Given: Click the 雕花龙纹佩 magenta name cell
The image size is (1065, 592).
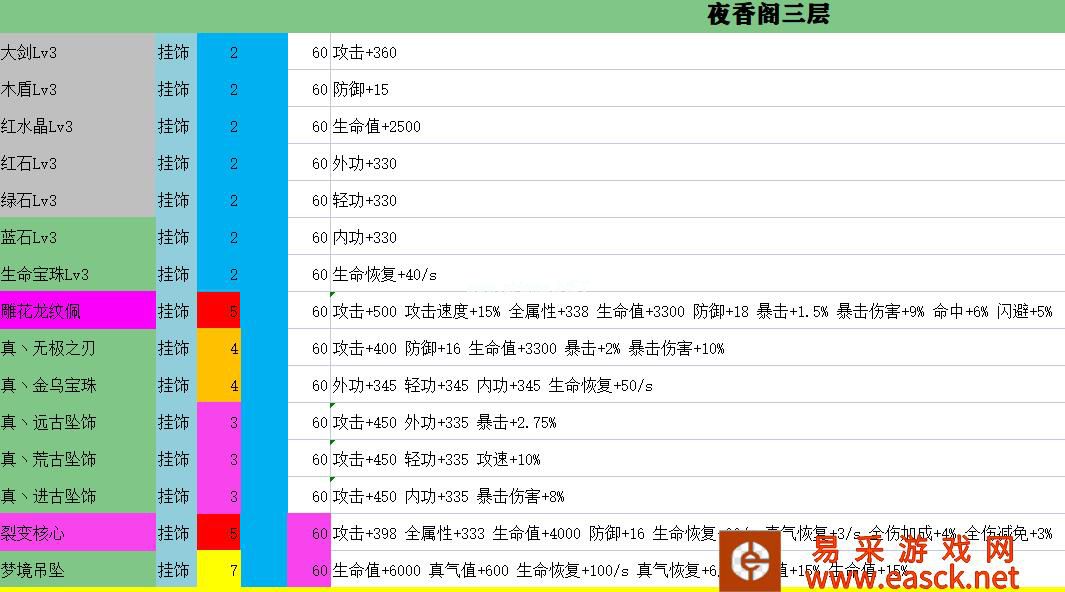Looking at the screenshot, I should pos(77,311).
